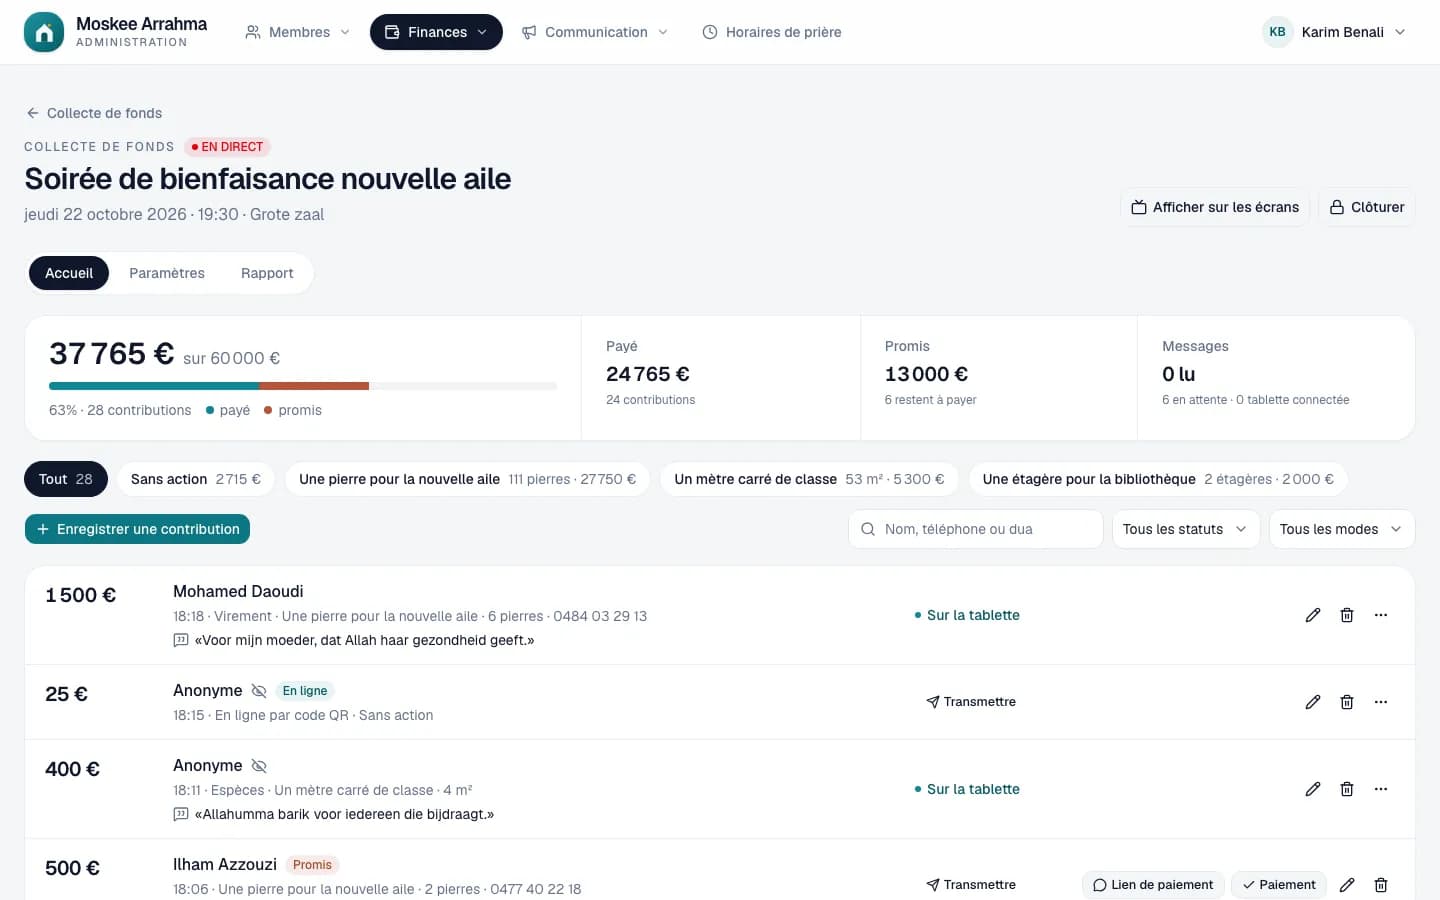The image size is (1440, 900).
Task: Edit Mohamed Daoudi's contribution with pencil icon
Action: click(x=1313, y=615)
